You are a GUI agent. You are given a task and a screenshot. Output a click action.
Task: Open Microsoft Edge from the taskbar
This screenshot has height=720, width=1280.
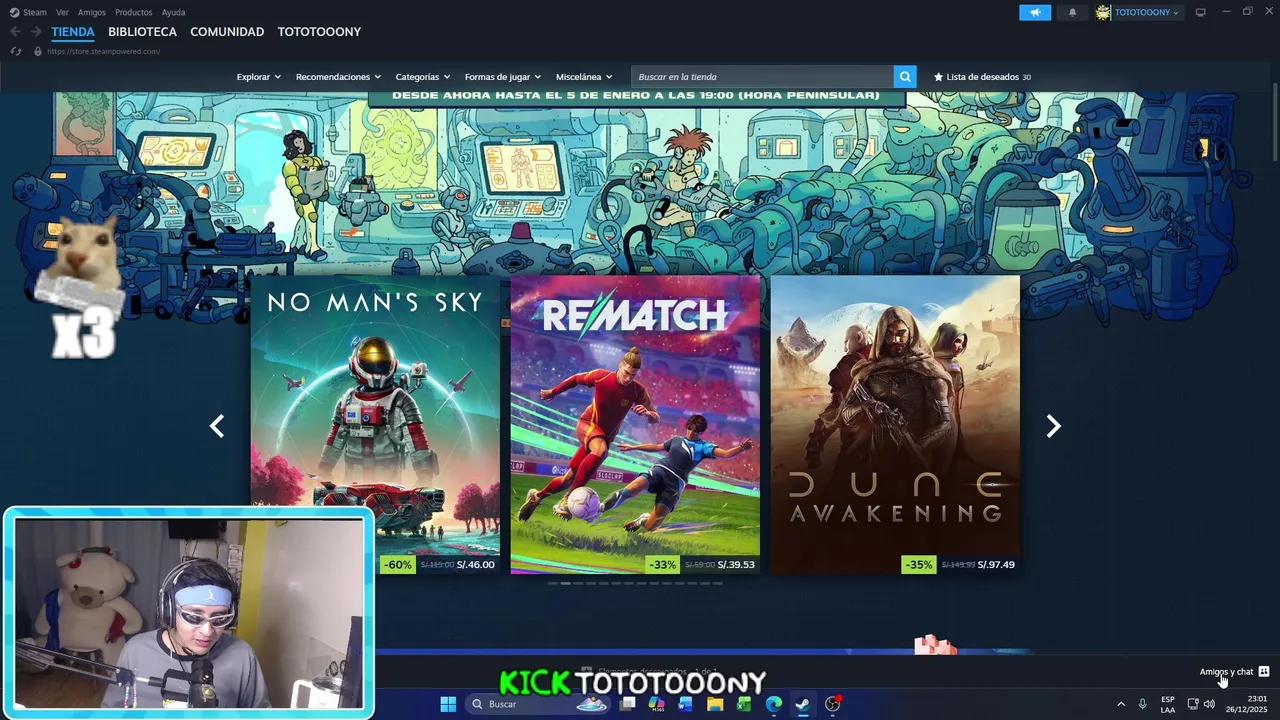click(774, 704)
